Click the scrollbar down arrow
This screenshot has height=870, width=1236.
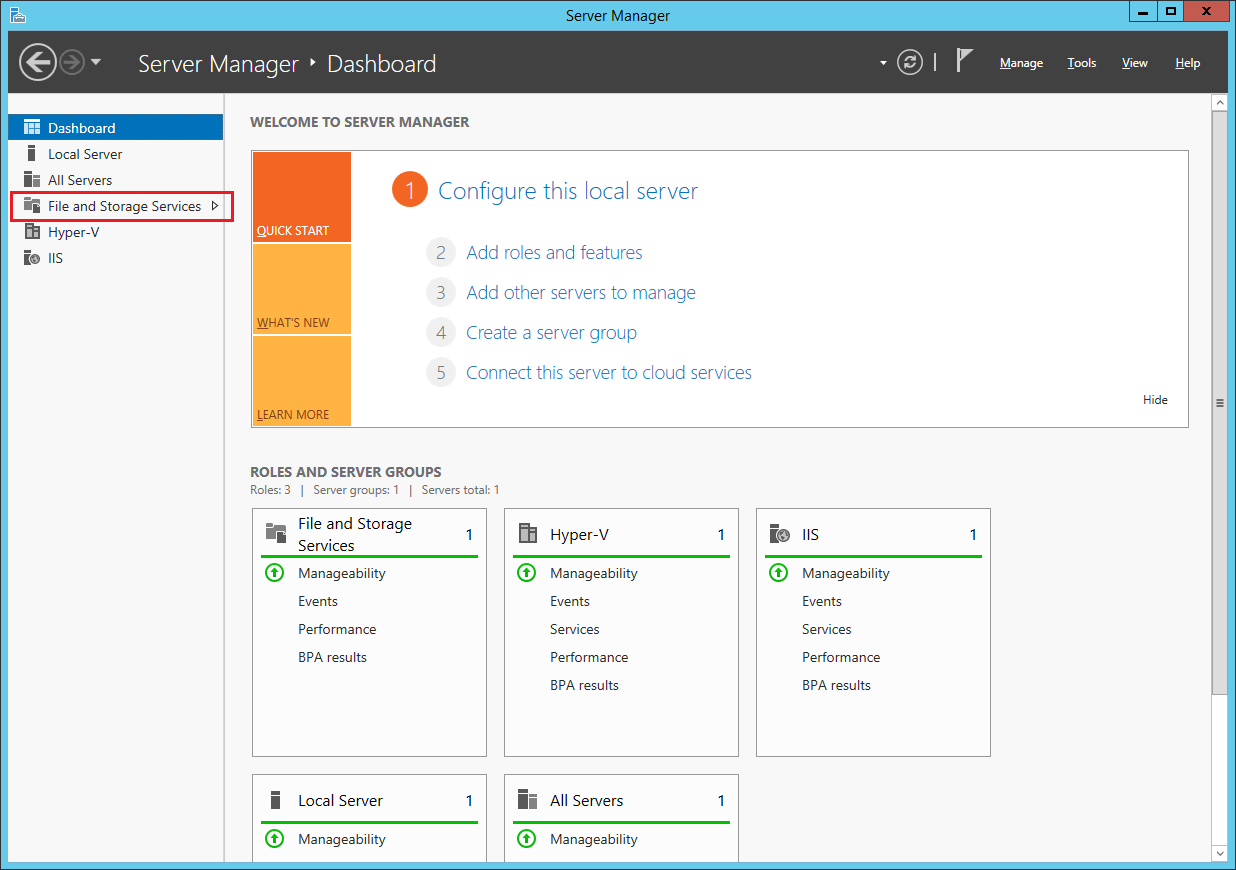(x=1219, y=853)
